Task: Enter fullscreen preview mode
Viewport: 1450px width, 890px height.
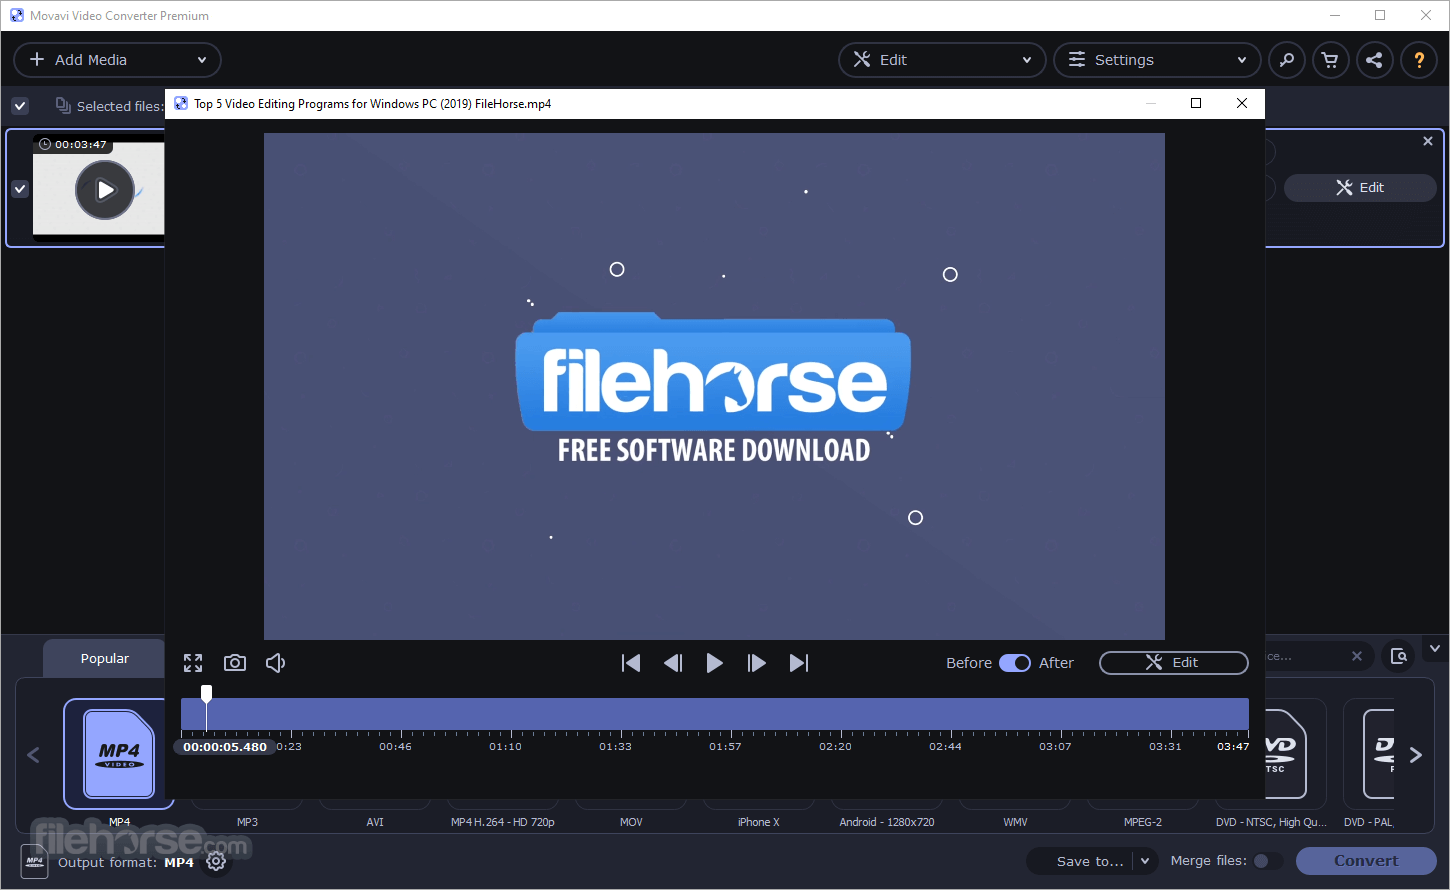Action: point(193,663)
